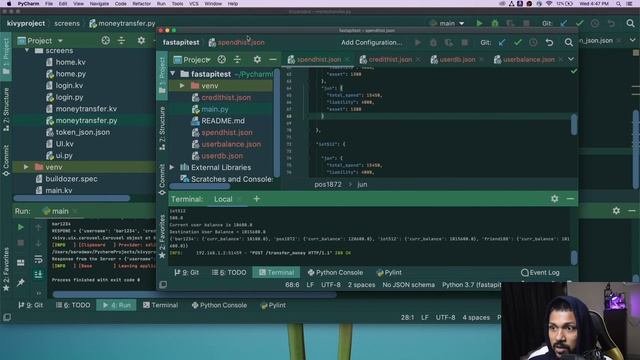Collapse the fastapitest root folder
Screen dimensions: 640x360
click(x=173, y=74)
